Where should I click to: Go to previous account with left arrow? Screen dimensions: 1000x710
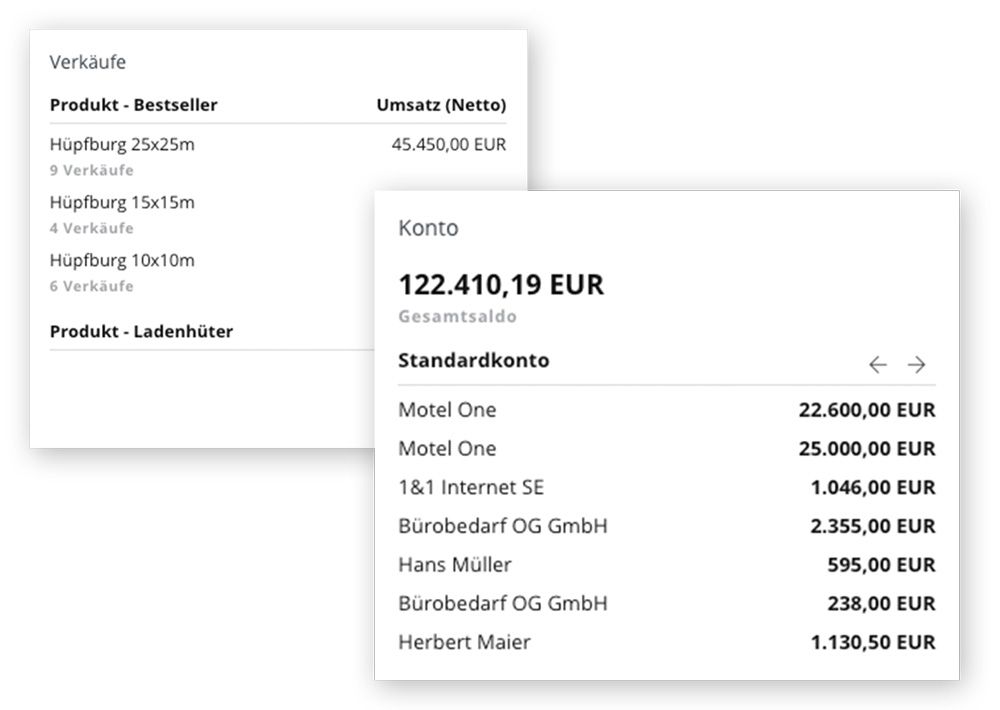point(878,364)
